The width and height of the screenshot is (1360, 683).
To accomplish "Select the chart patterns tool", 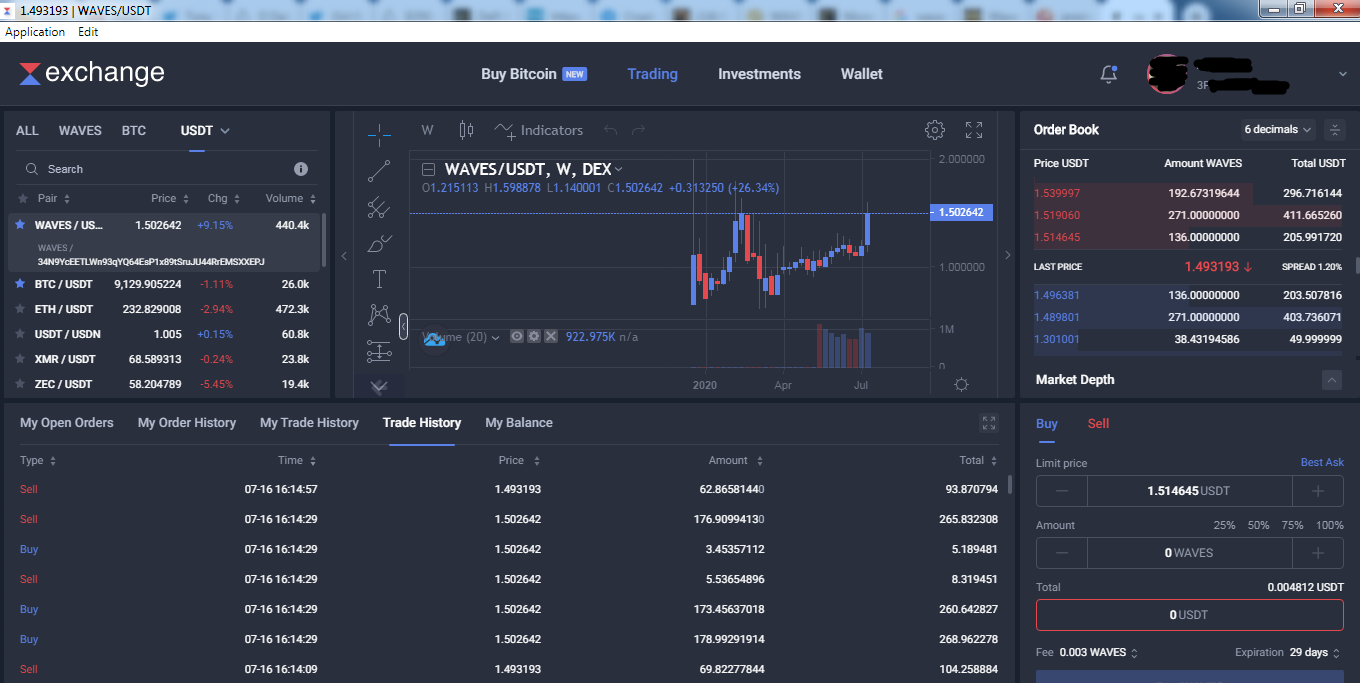I will (379, 315).
